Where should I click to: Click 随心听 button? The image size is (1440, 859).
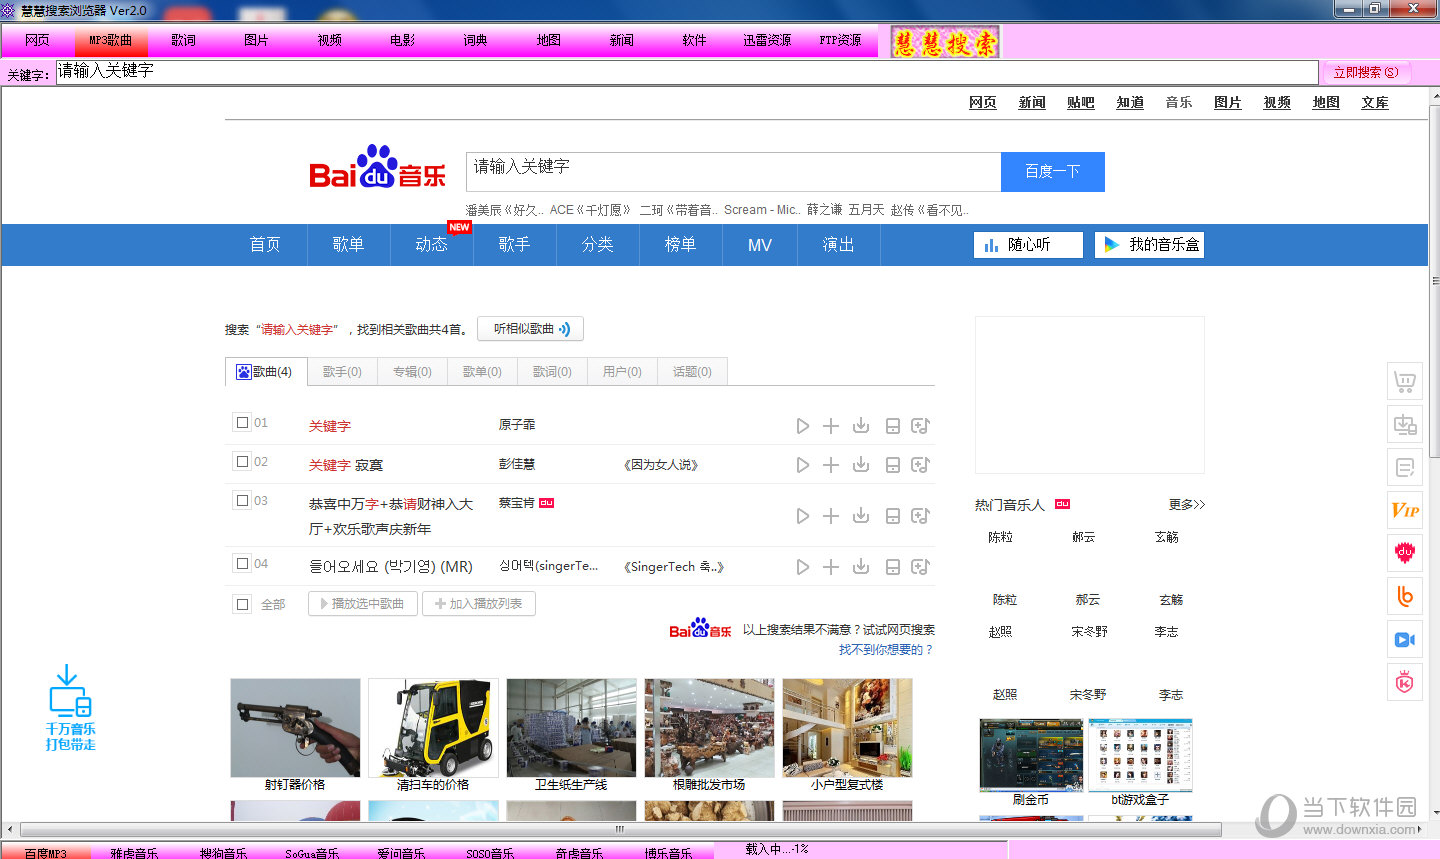[x=1028, y=245]
